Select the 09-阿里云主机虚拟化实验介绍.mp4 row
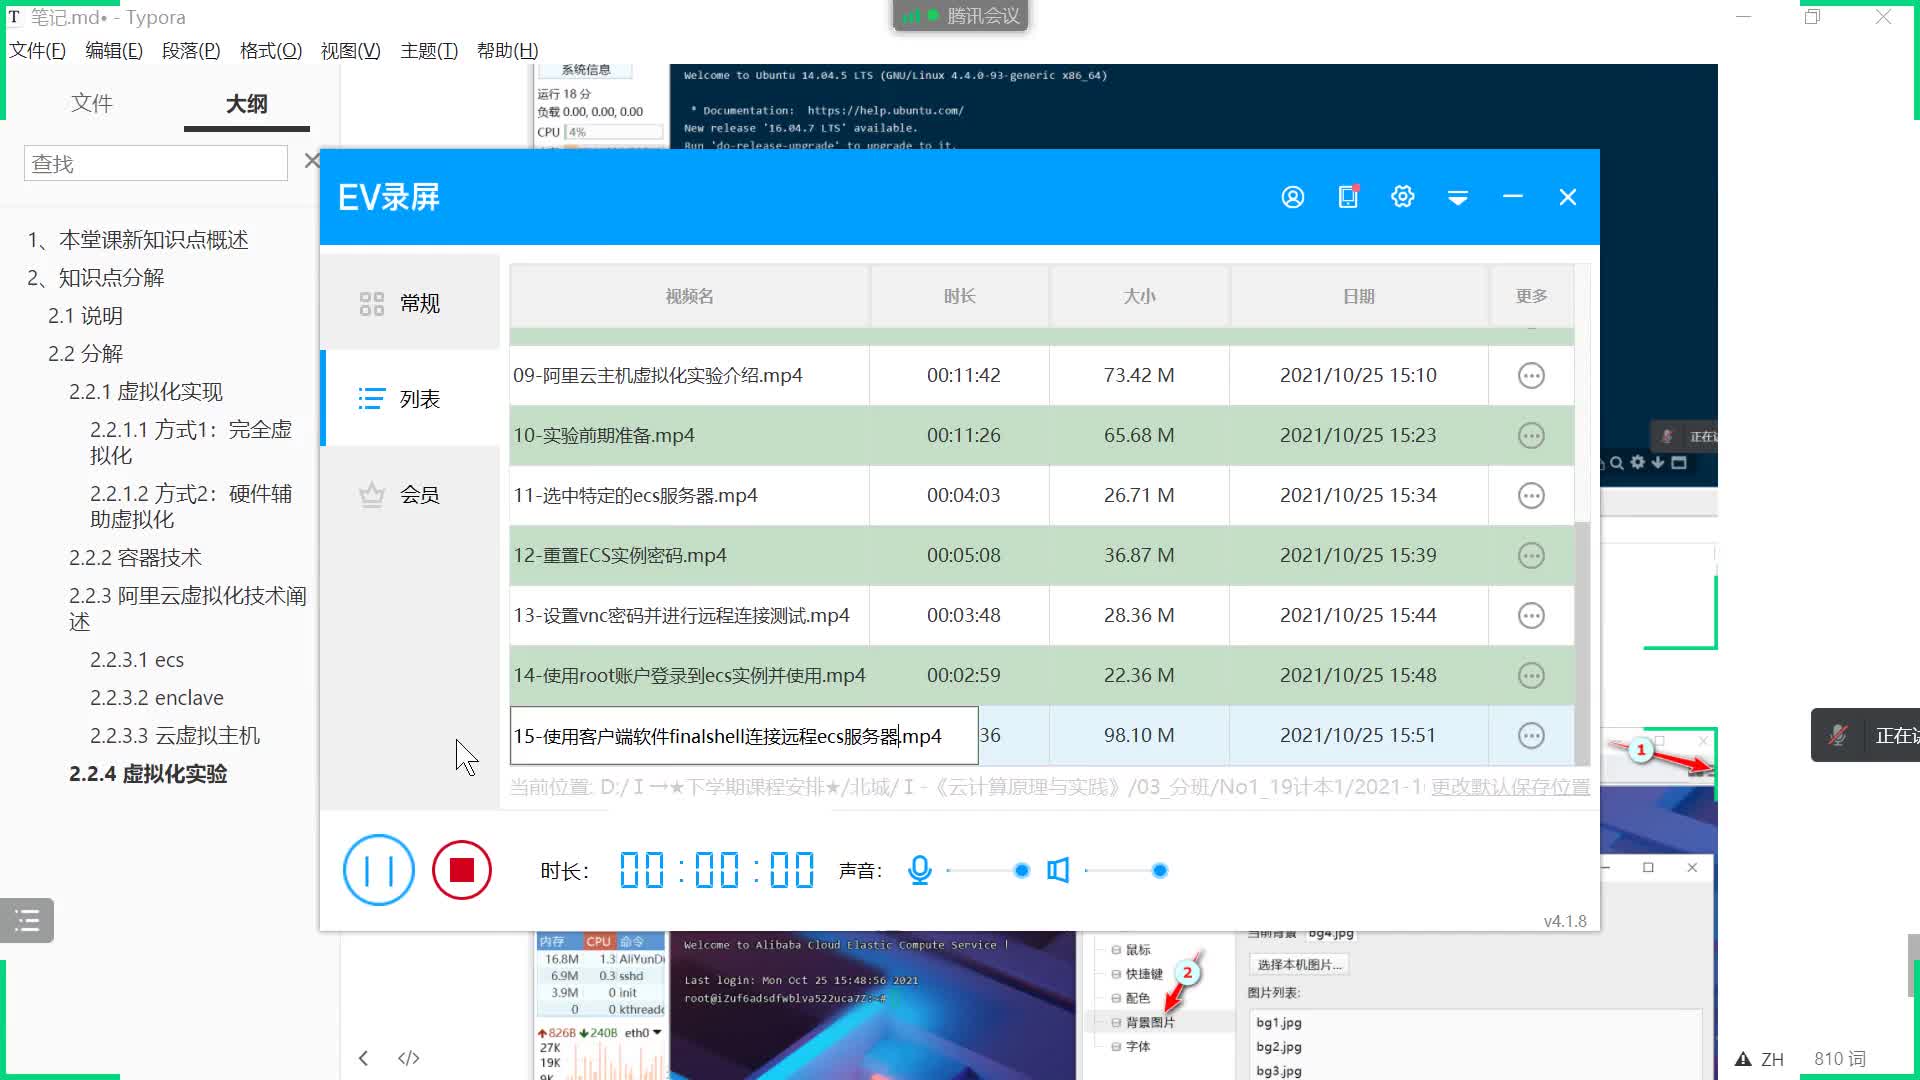 1042,375
